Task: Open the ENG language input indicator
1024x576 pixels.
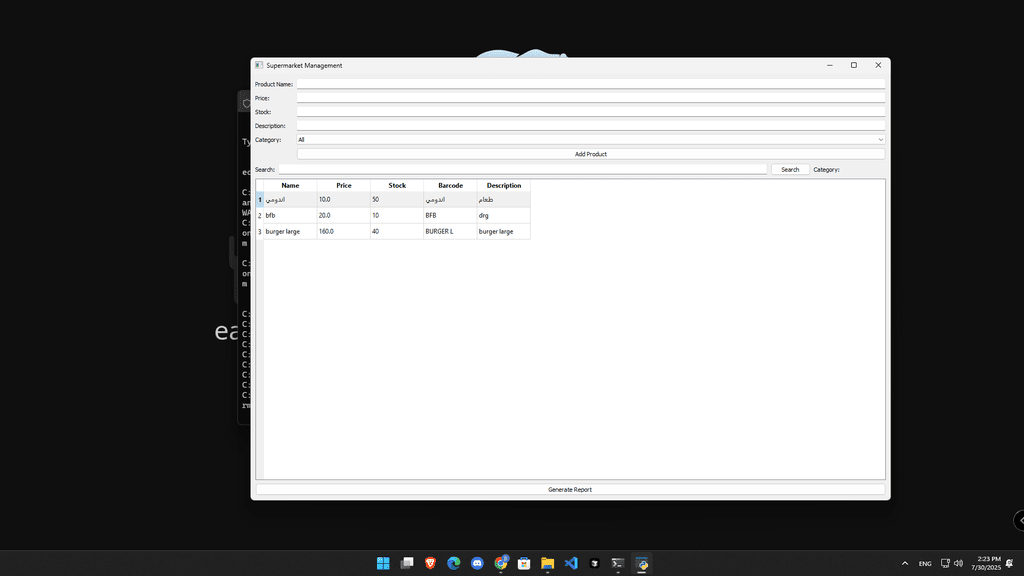Action: coord(925,564)
